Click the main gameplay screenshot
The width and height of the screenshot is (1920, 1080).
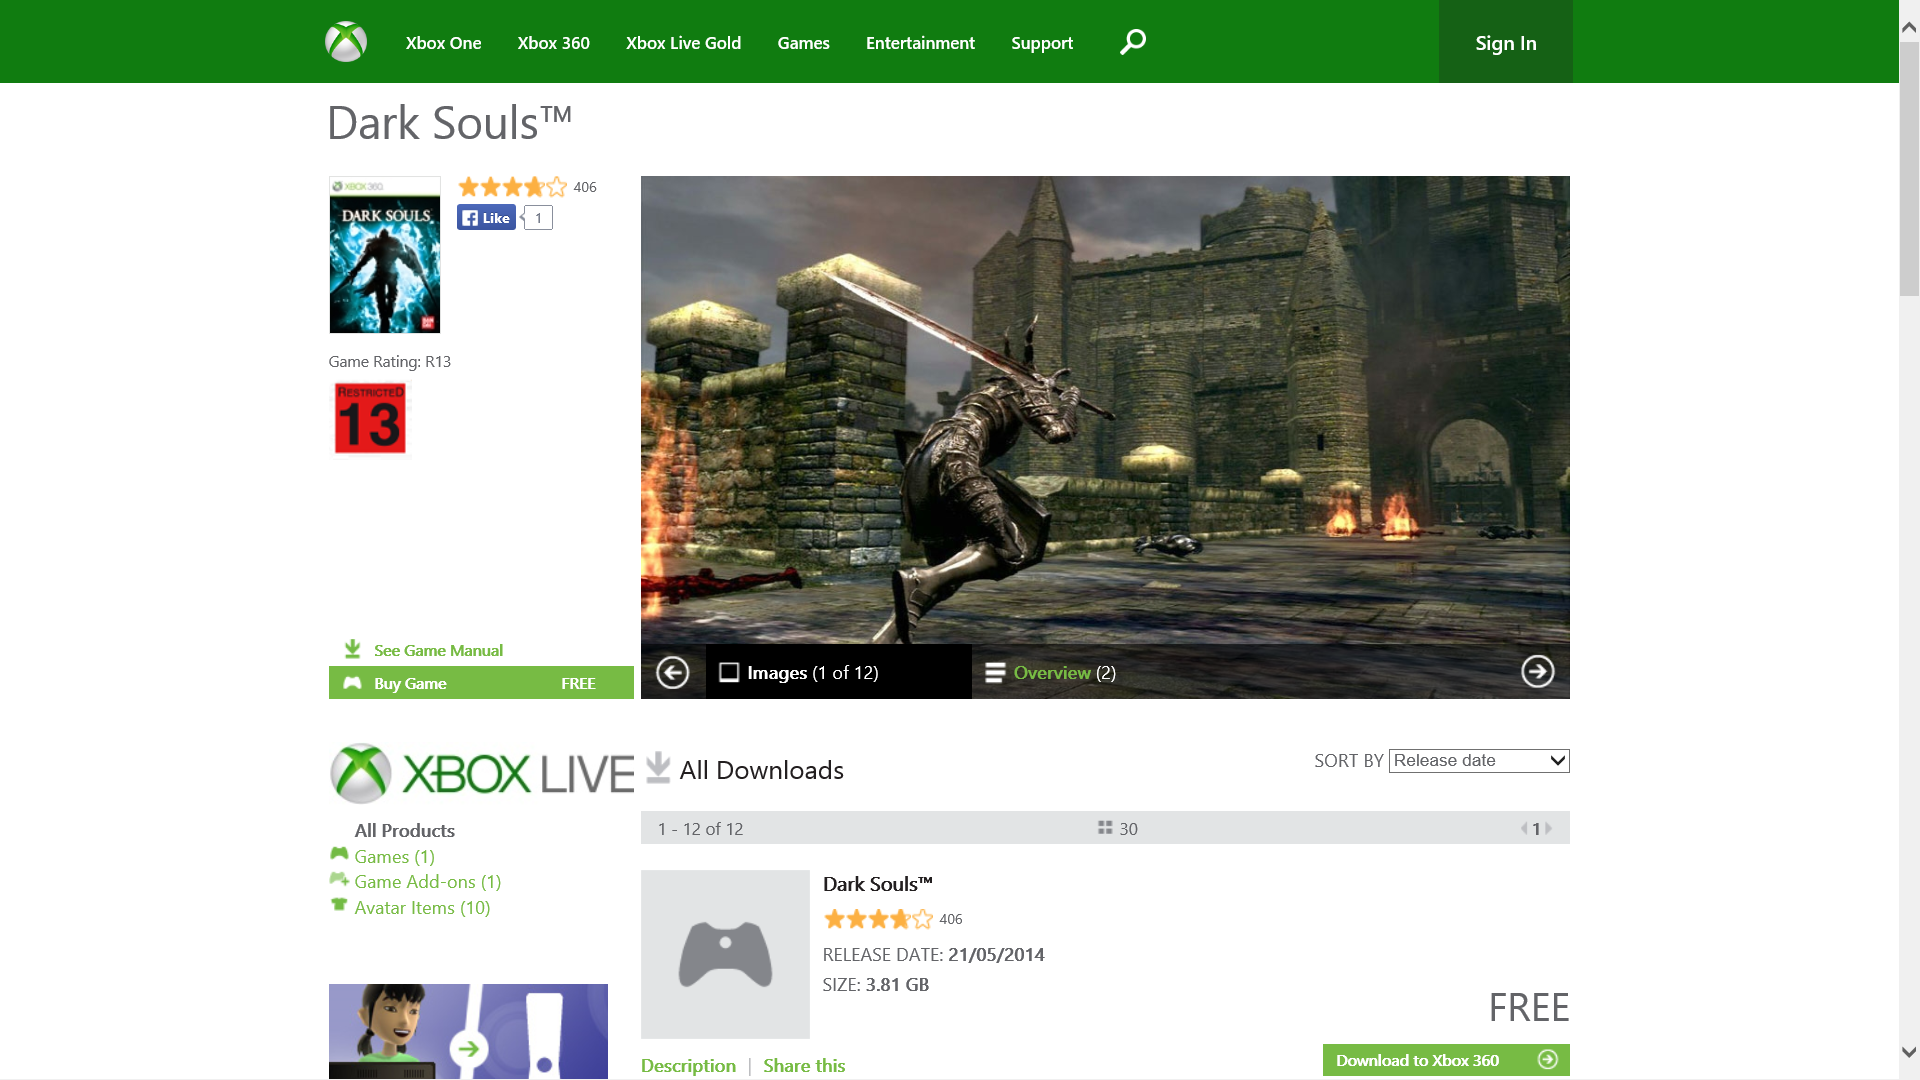(x=1105, y=410)
